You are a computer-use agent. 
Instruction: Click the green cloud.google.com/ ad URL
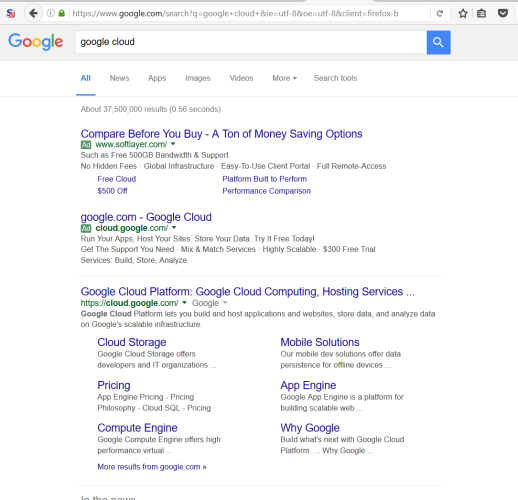132,228
